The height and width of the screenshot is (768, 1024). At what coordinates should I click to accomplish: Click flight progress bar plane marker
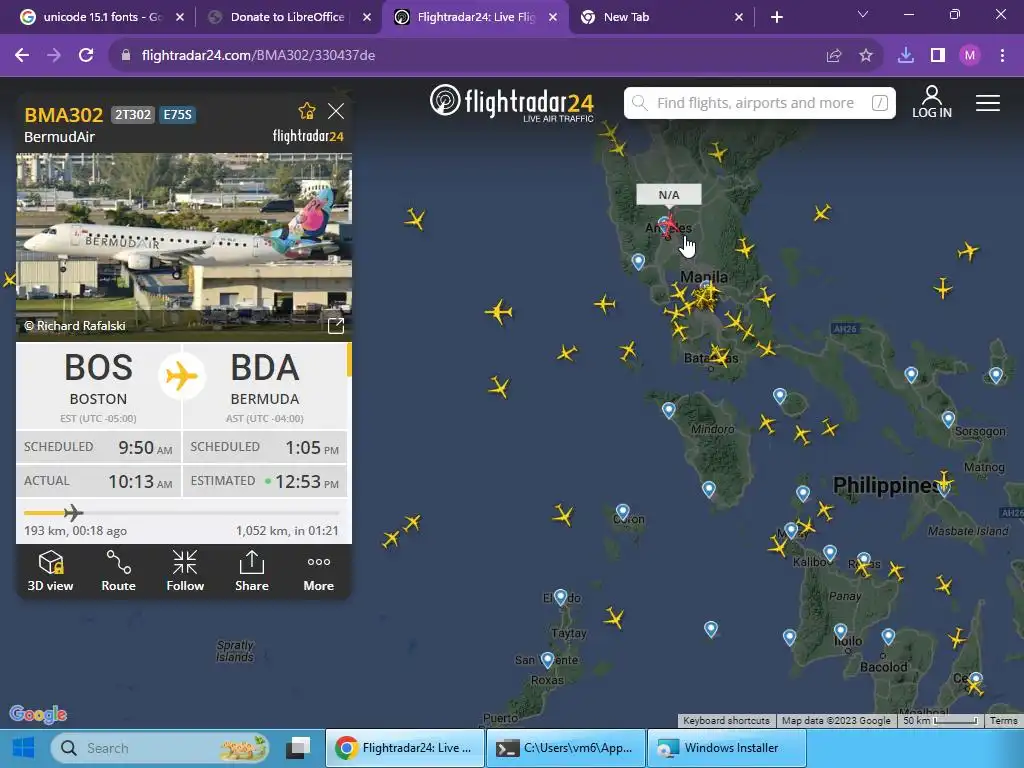coord(72,513)
